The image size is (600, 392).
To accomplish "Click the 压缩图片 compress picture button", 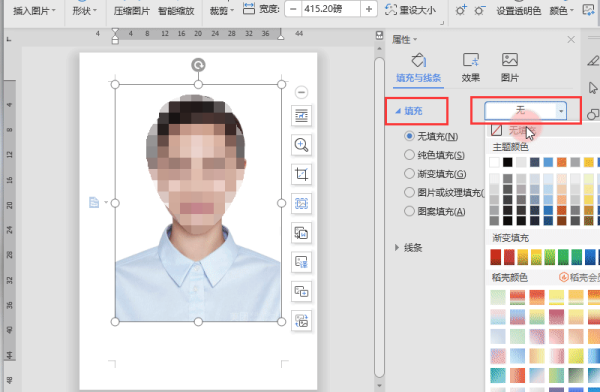I will [132, 11].
